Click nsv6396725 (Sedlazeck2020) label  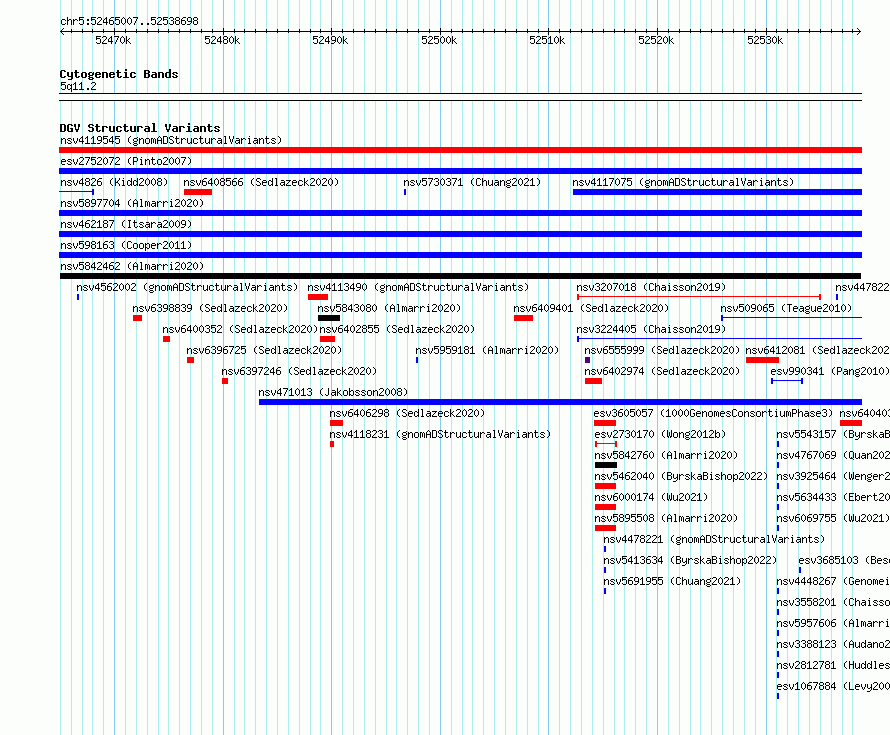coord(264,350)
